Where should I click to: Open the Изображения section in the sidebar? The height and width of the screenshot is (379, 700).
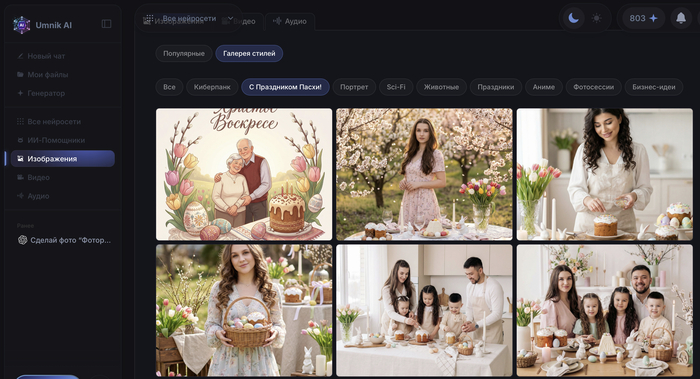[x=62, y=158]
